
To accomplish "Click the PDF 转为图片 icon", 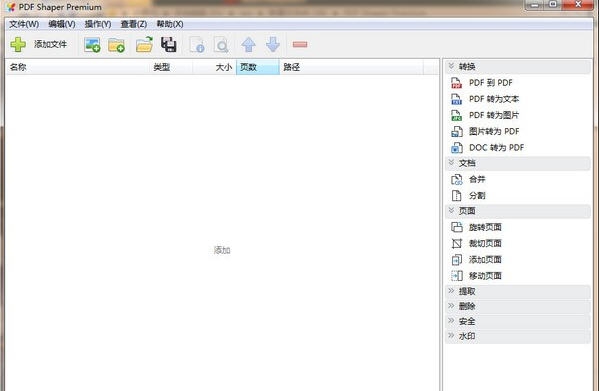I will pyautogui.click(x=457, y=115).
